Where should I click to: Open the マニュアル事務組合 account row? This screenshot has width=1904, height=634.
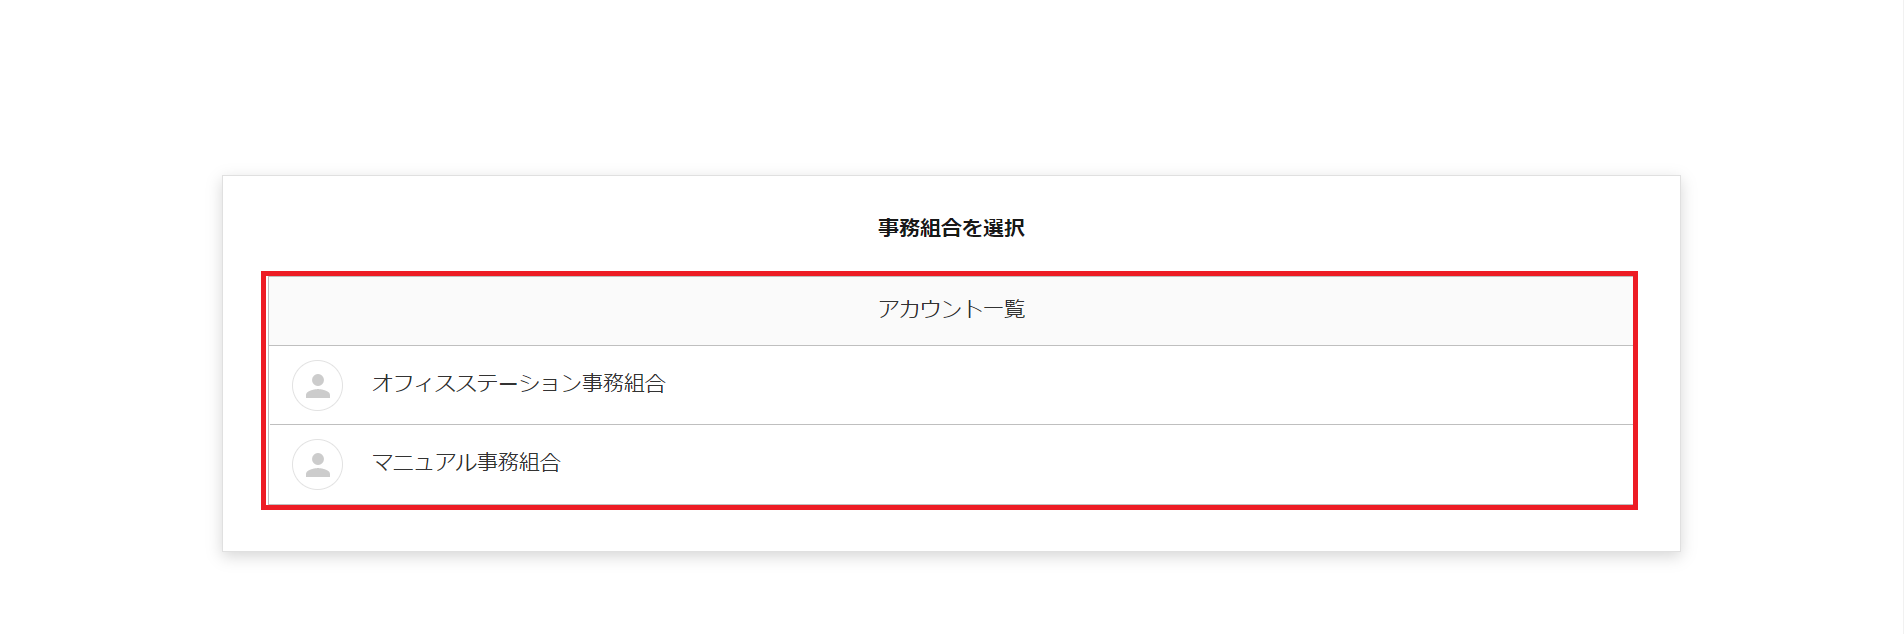click(950, 464)
